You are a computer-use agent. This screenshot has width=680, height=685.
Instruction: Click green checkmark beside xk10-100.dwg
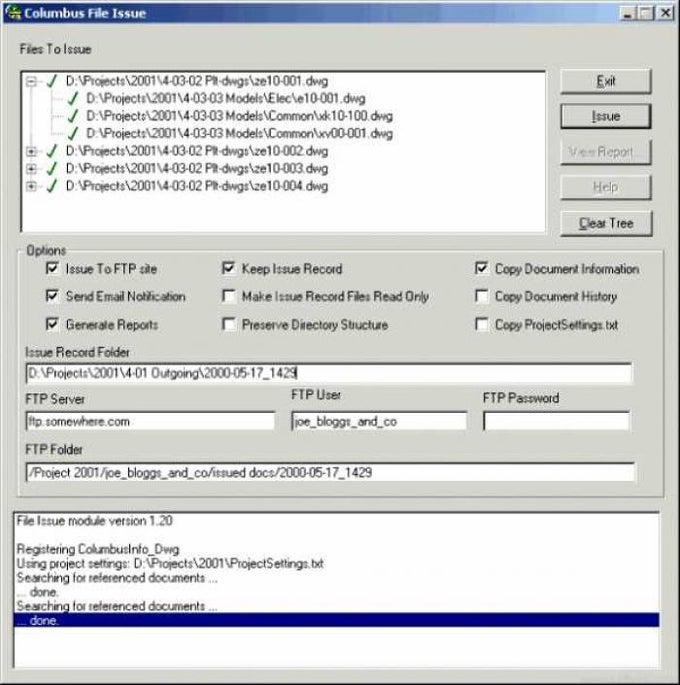(x=72, y=116)
